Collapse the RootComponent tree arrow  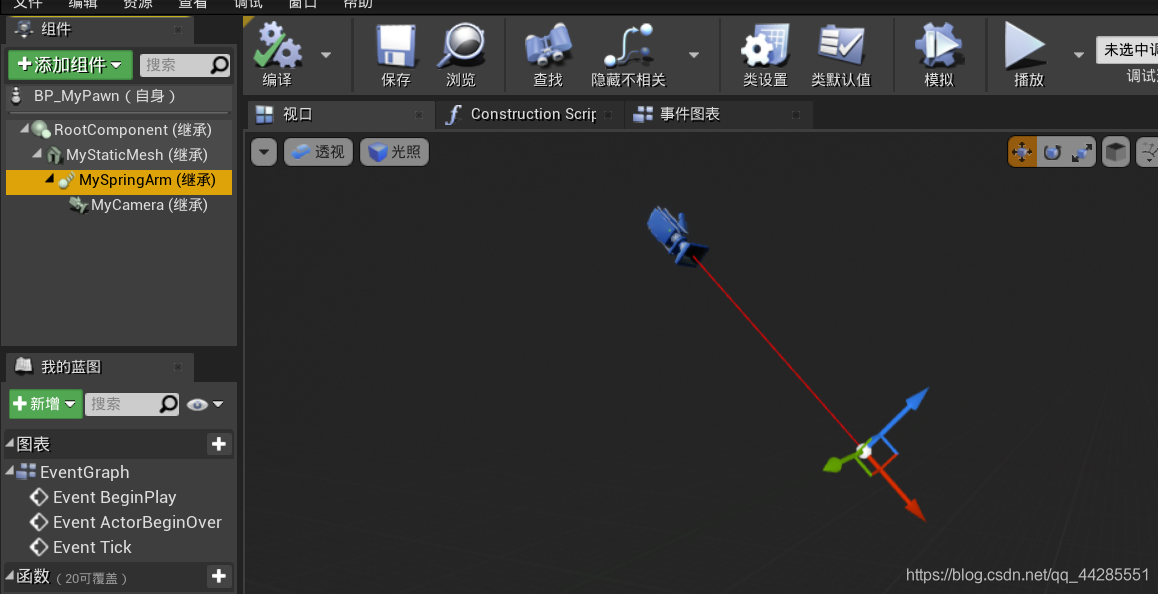click(x=24, y=129)
